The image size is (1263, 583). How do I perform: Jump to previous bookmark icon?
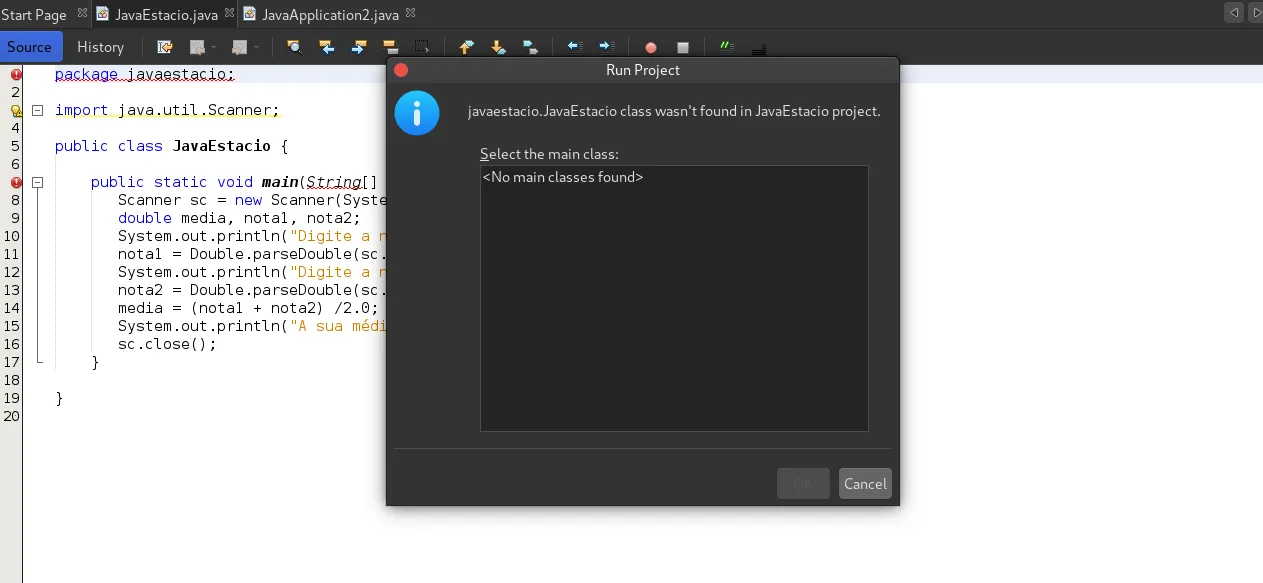466,47
